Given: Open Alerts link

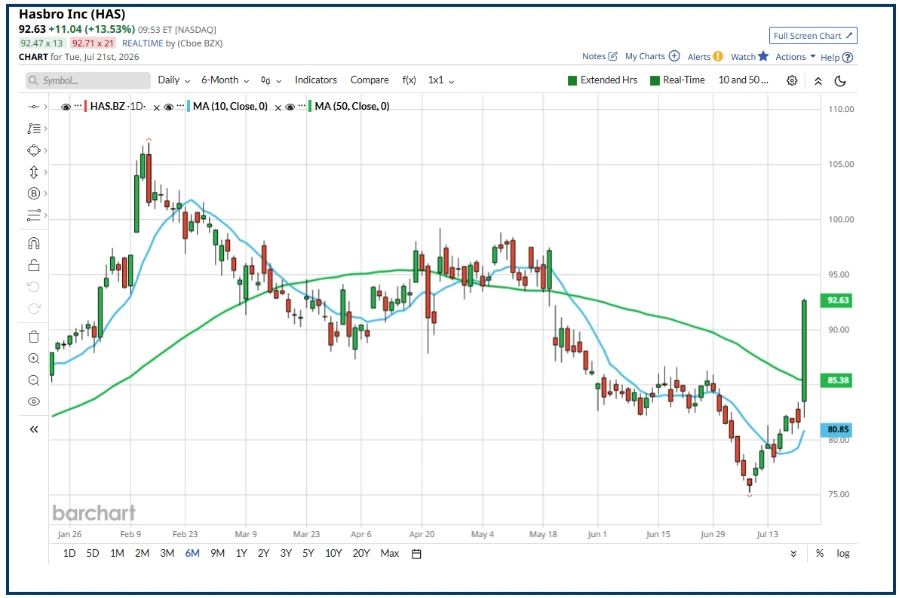Looking at the screenshot, I should 705,57.
